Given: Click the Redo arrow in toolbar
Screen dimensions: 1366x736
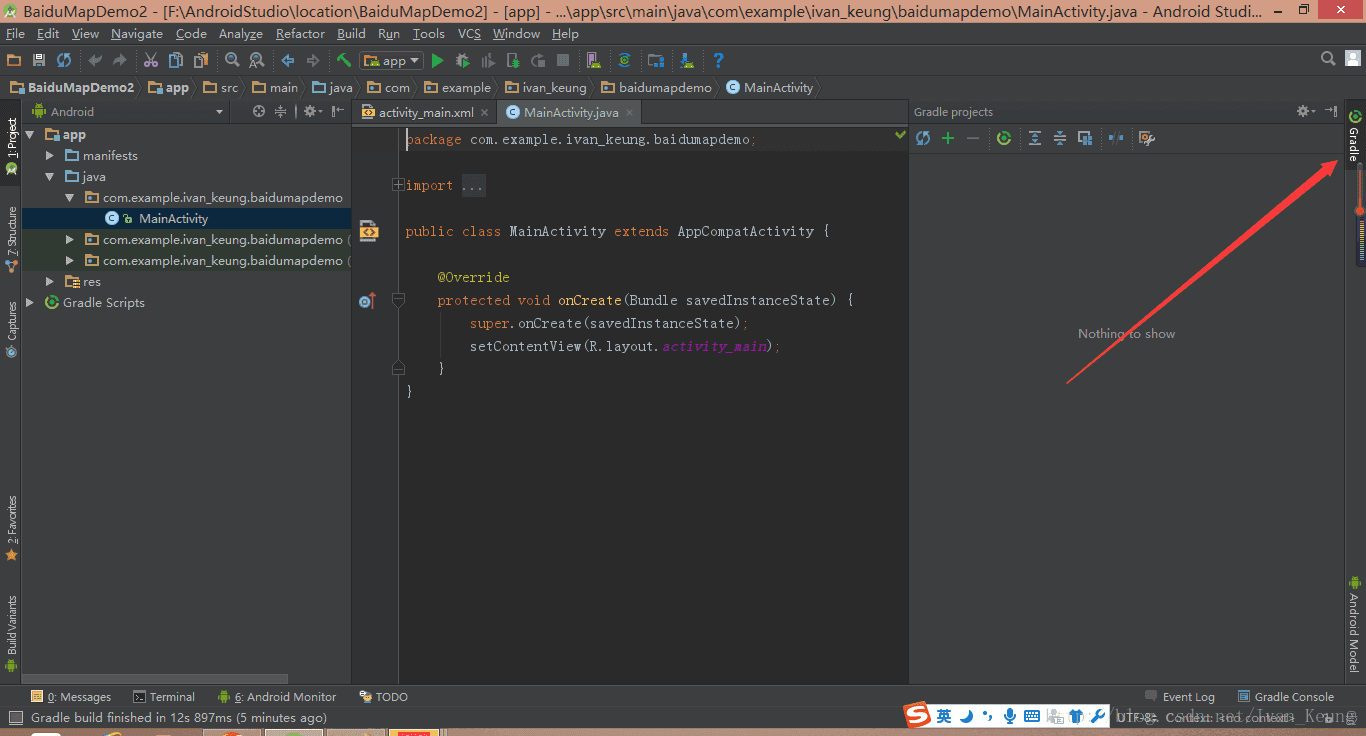Looking at the screenshot, I should pos(120,61).
